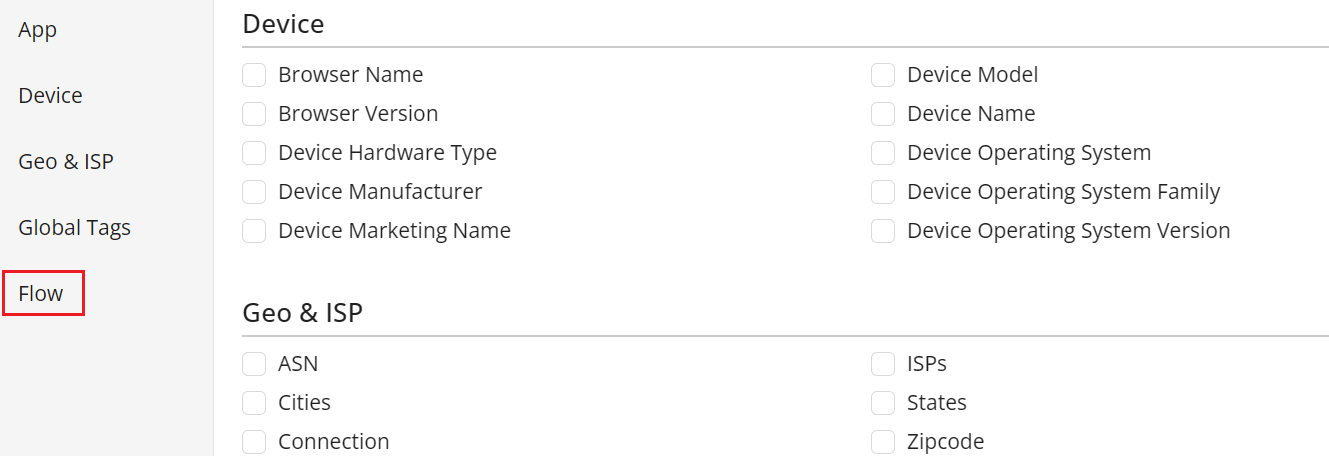Tick the Device Hardware Type checkbox
Image resolution: width=1329 pixels, height=456 pixels.
coord(254,153)
